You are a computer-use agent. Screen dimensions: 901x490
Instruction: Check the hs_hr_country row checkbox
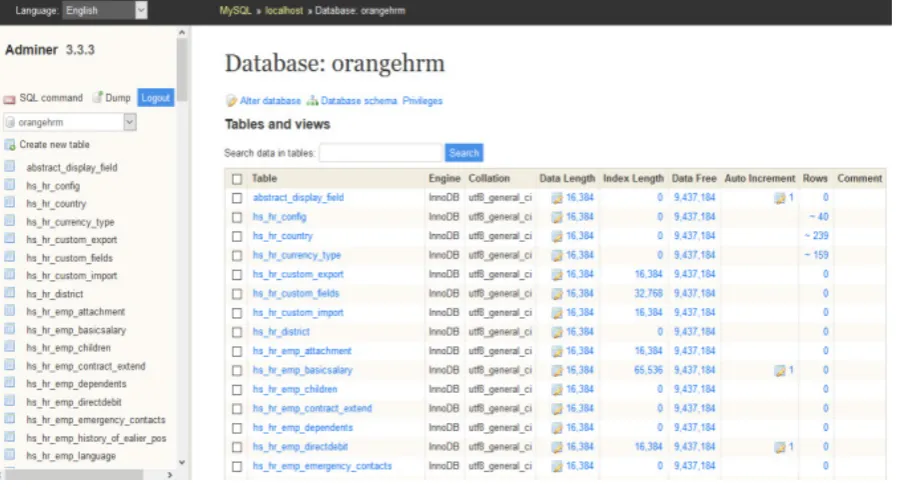[237, 236]
